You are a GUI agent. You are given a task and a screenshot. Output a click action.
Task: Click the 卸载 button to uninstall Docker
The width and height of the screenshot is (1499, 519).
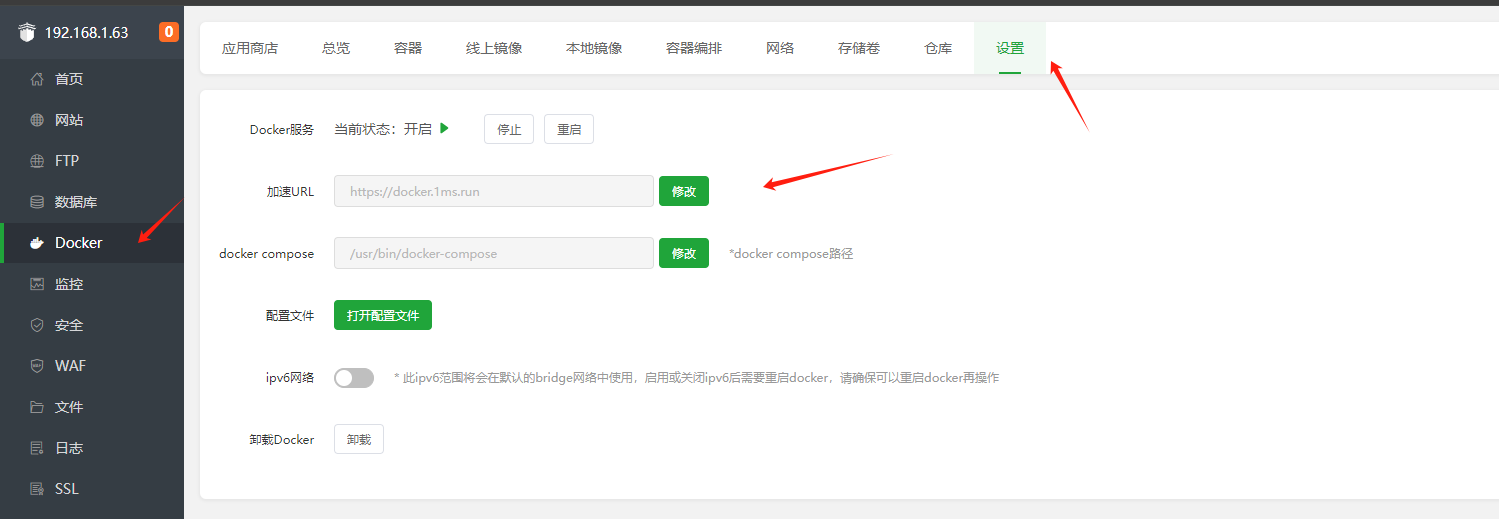(x=359, y=440)
